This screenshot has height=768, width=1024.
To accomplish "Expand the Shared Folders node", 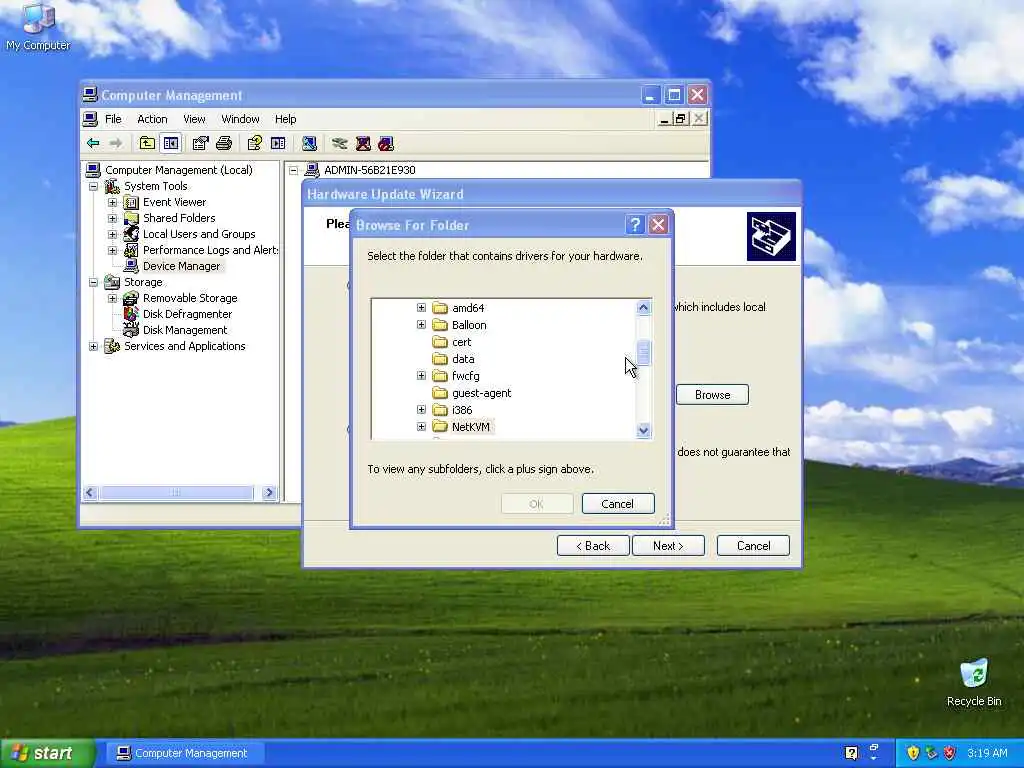I will tap(112, 218).
